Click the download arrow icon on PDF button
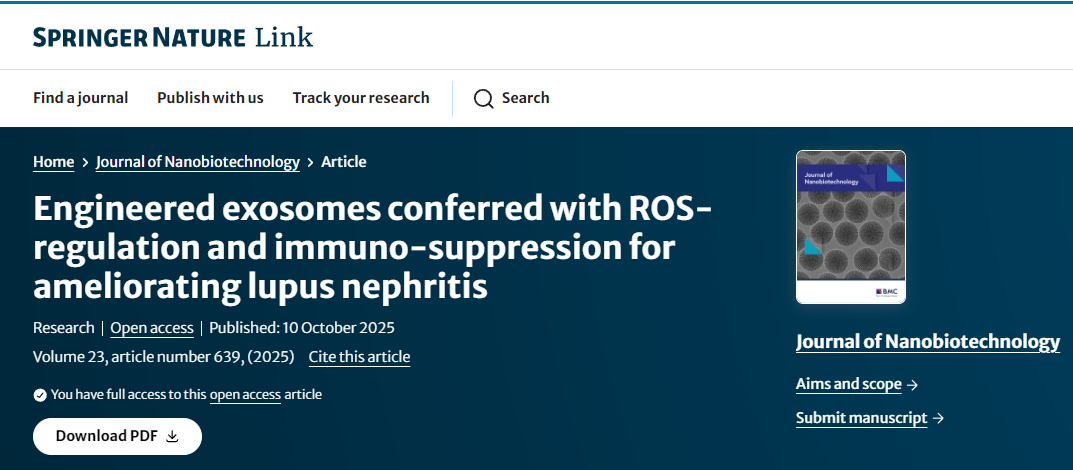The width and height of the screenshot is (1073, 470). (171, 436)
